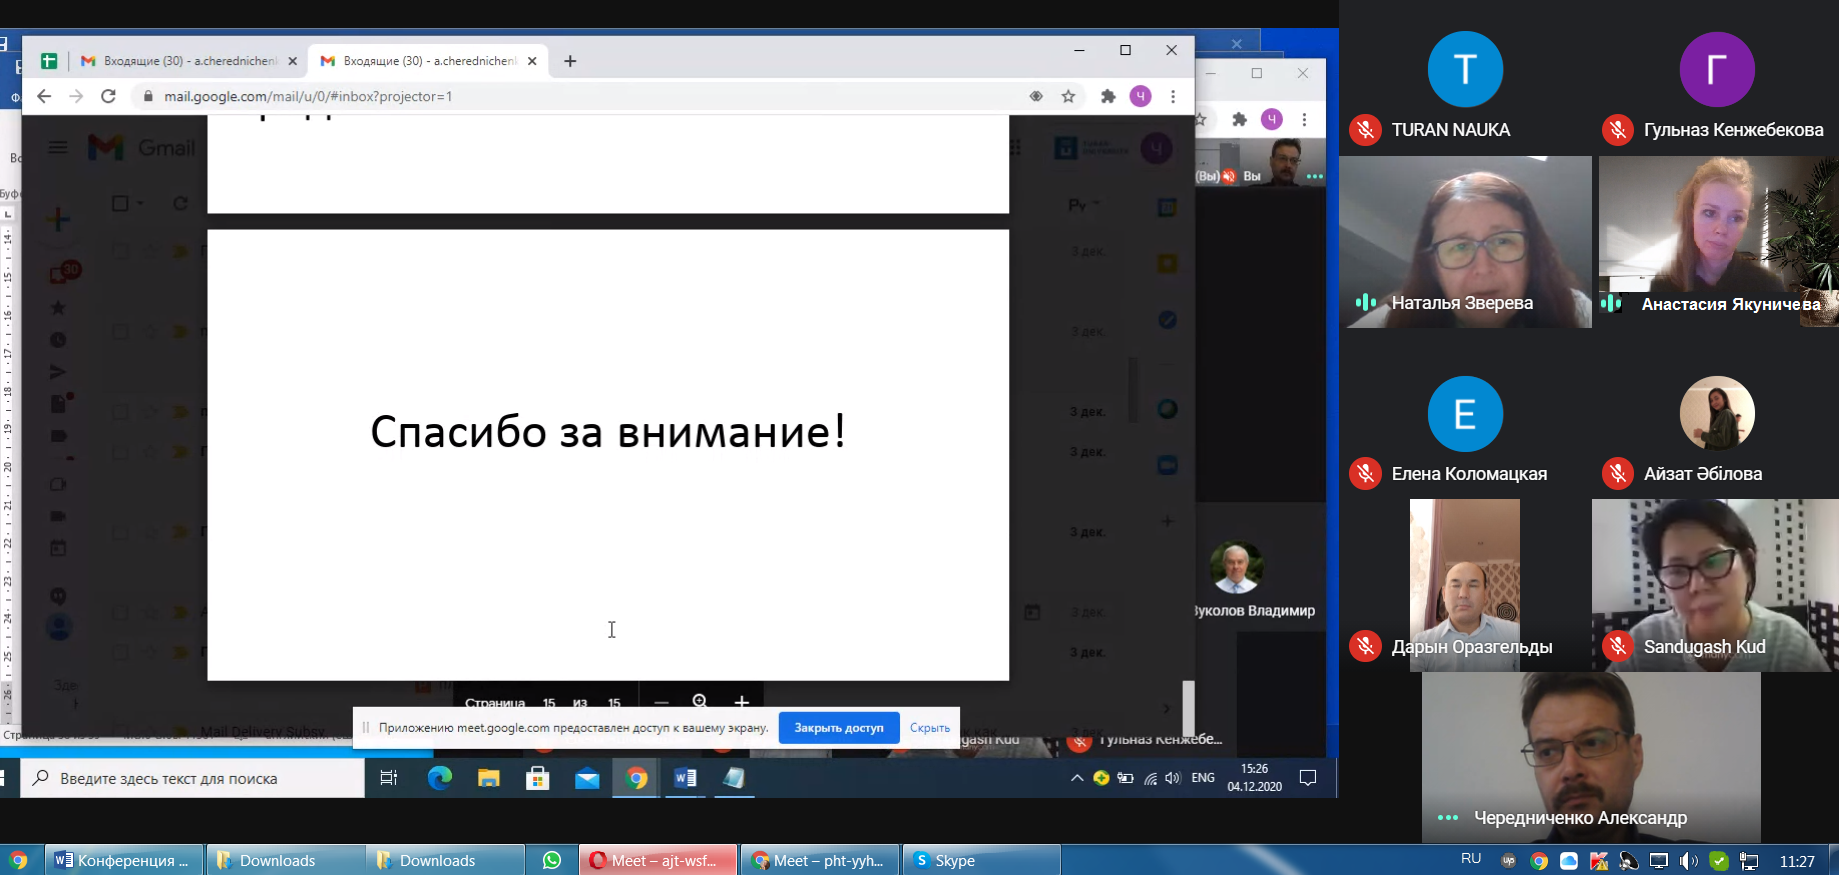This screenshot has height=875, width=1839.
Task: Open the network connection tray icon
Action: [x=1749, y=861]
